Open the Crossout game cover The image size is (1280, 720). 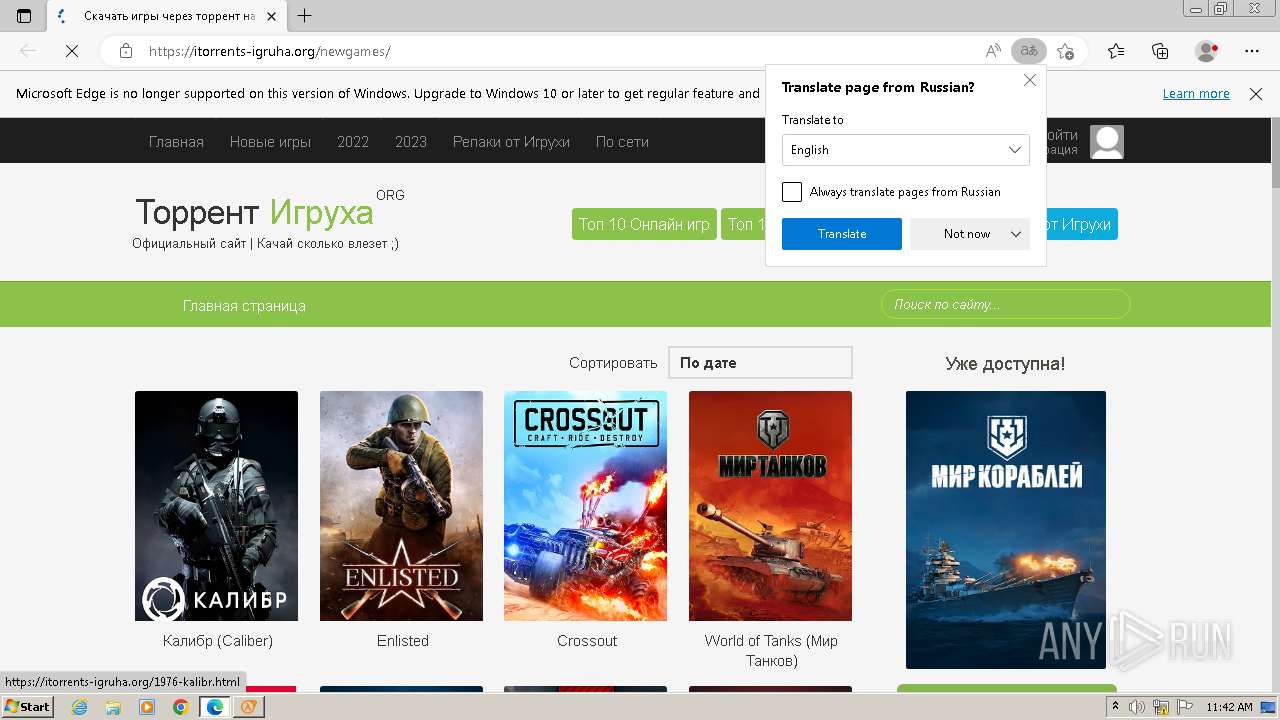(x=585, y=506)
